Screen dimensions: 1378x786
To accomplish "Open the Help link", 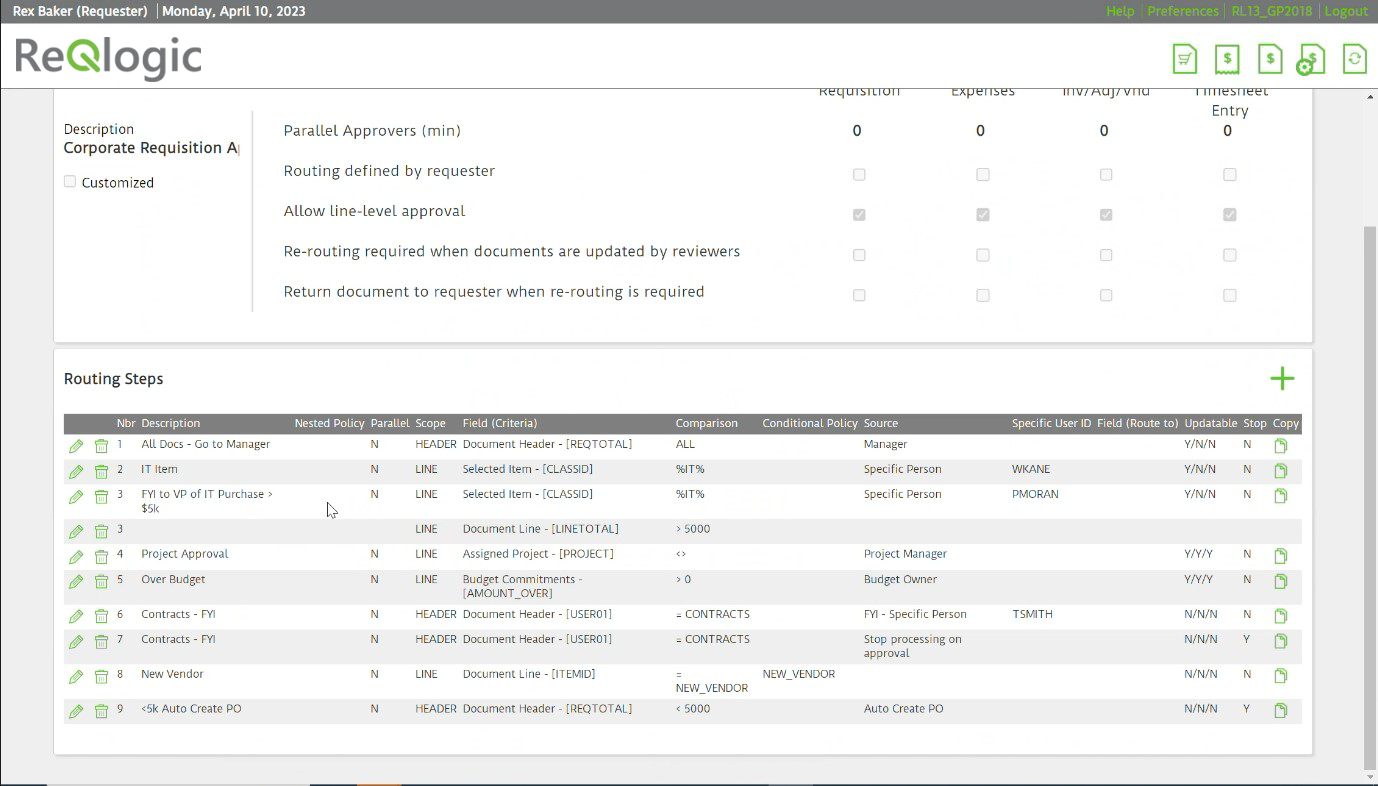I will [1120, 11].
